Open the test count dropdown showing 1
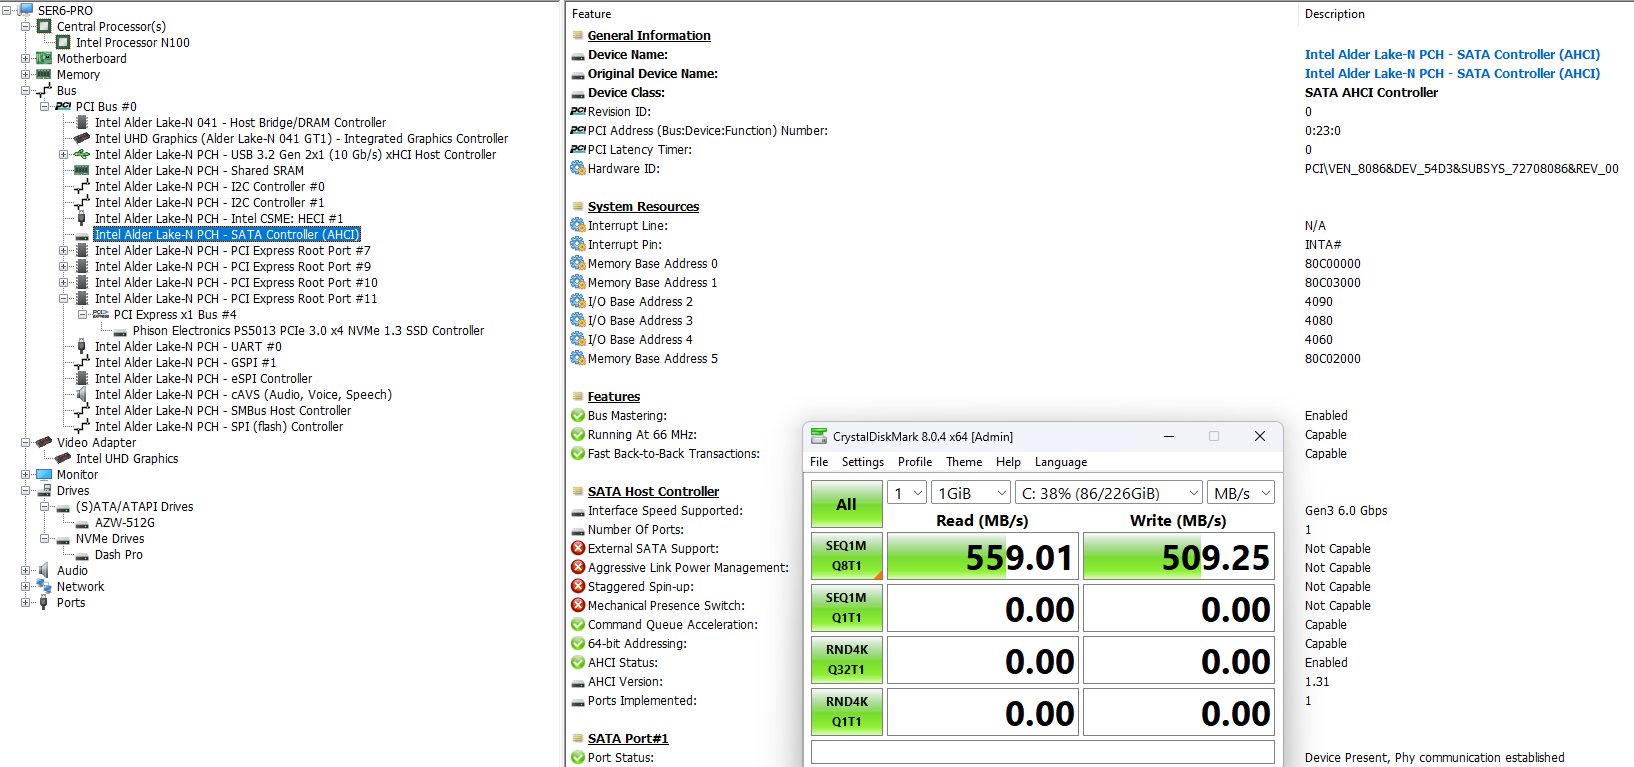Viewport: 1634px width, 767px height. point(907,493)
